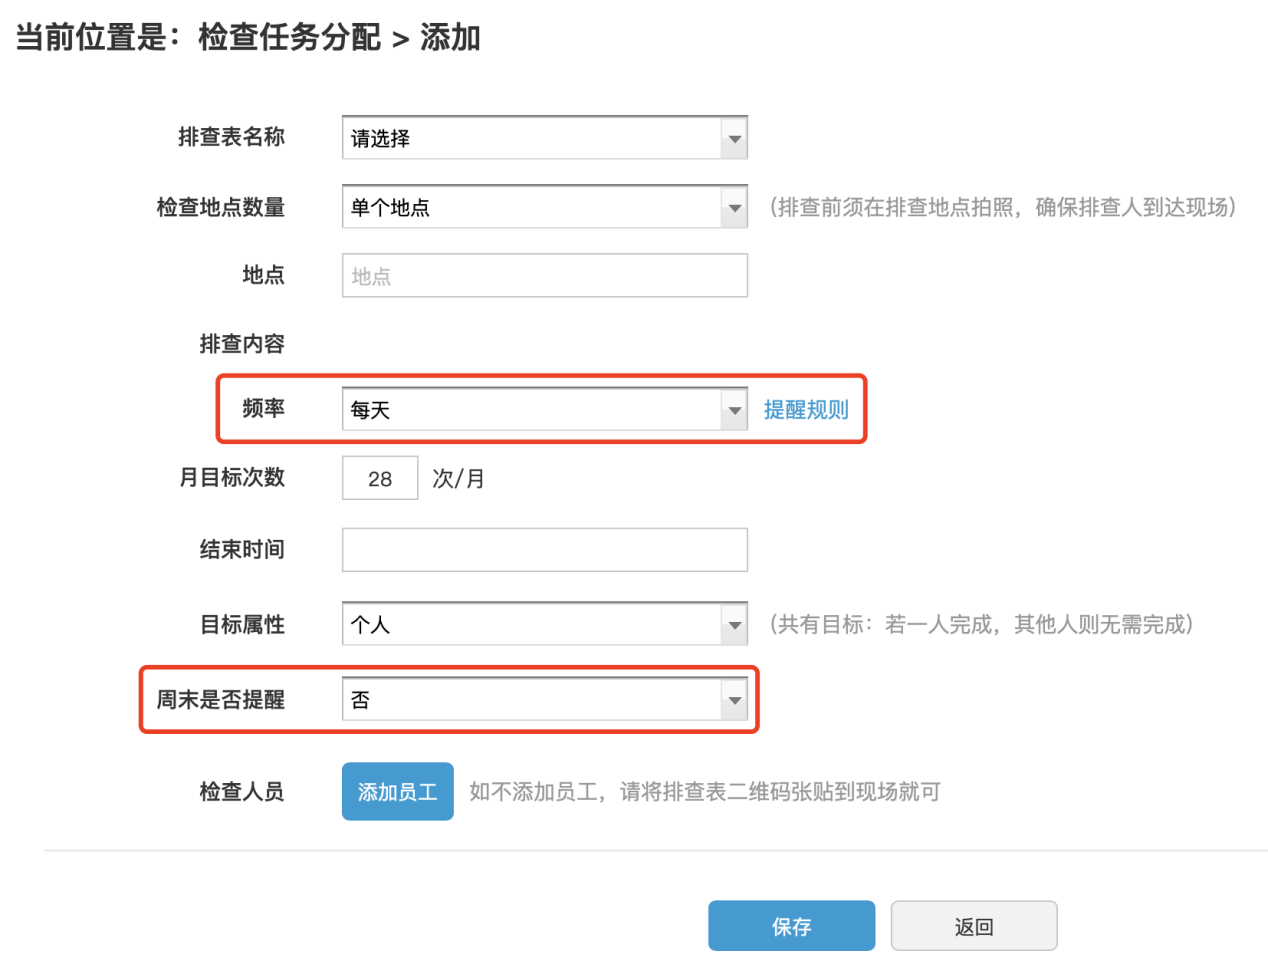Expand the 周末是否提醒 dropdown arrow
The width and height of the screenshot is (1268, 974).
(x=735, y=700)
